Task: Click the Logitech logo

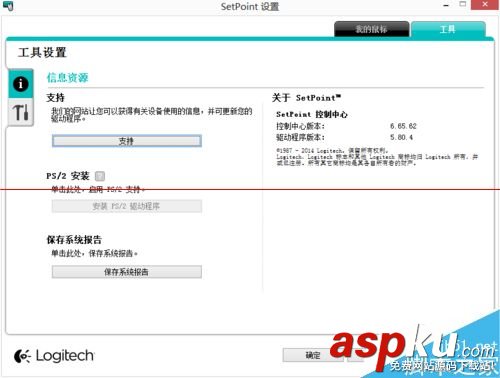Action: (x=54, y=356)
